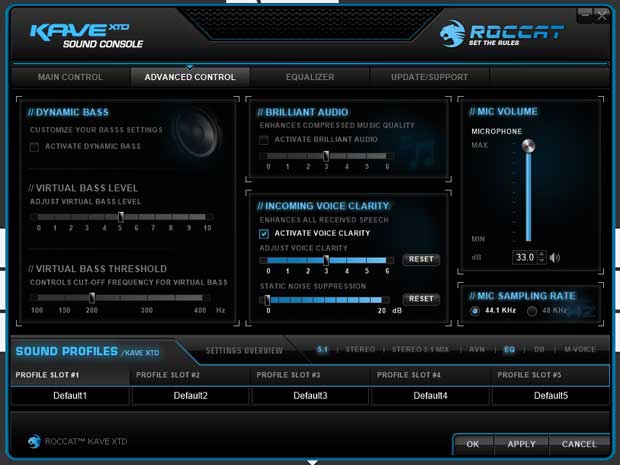
Task: Select Profile Slot #3 tab
Action: coord(311,375)
